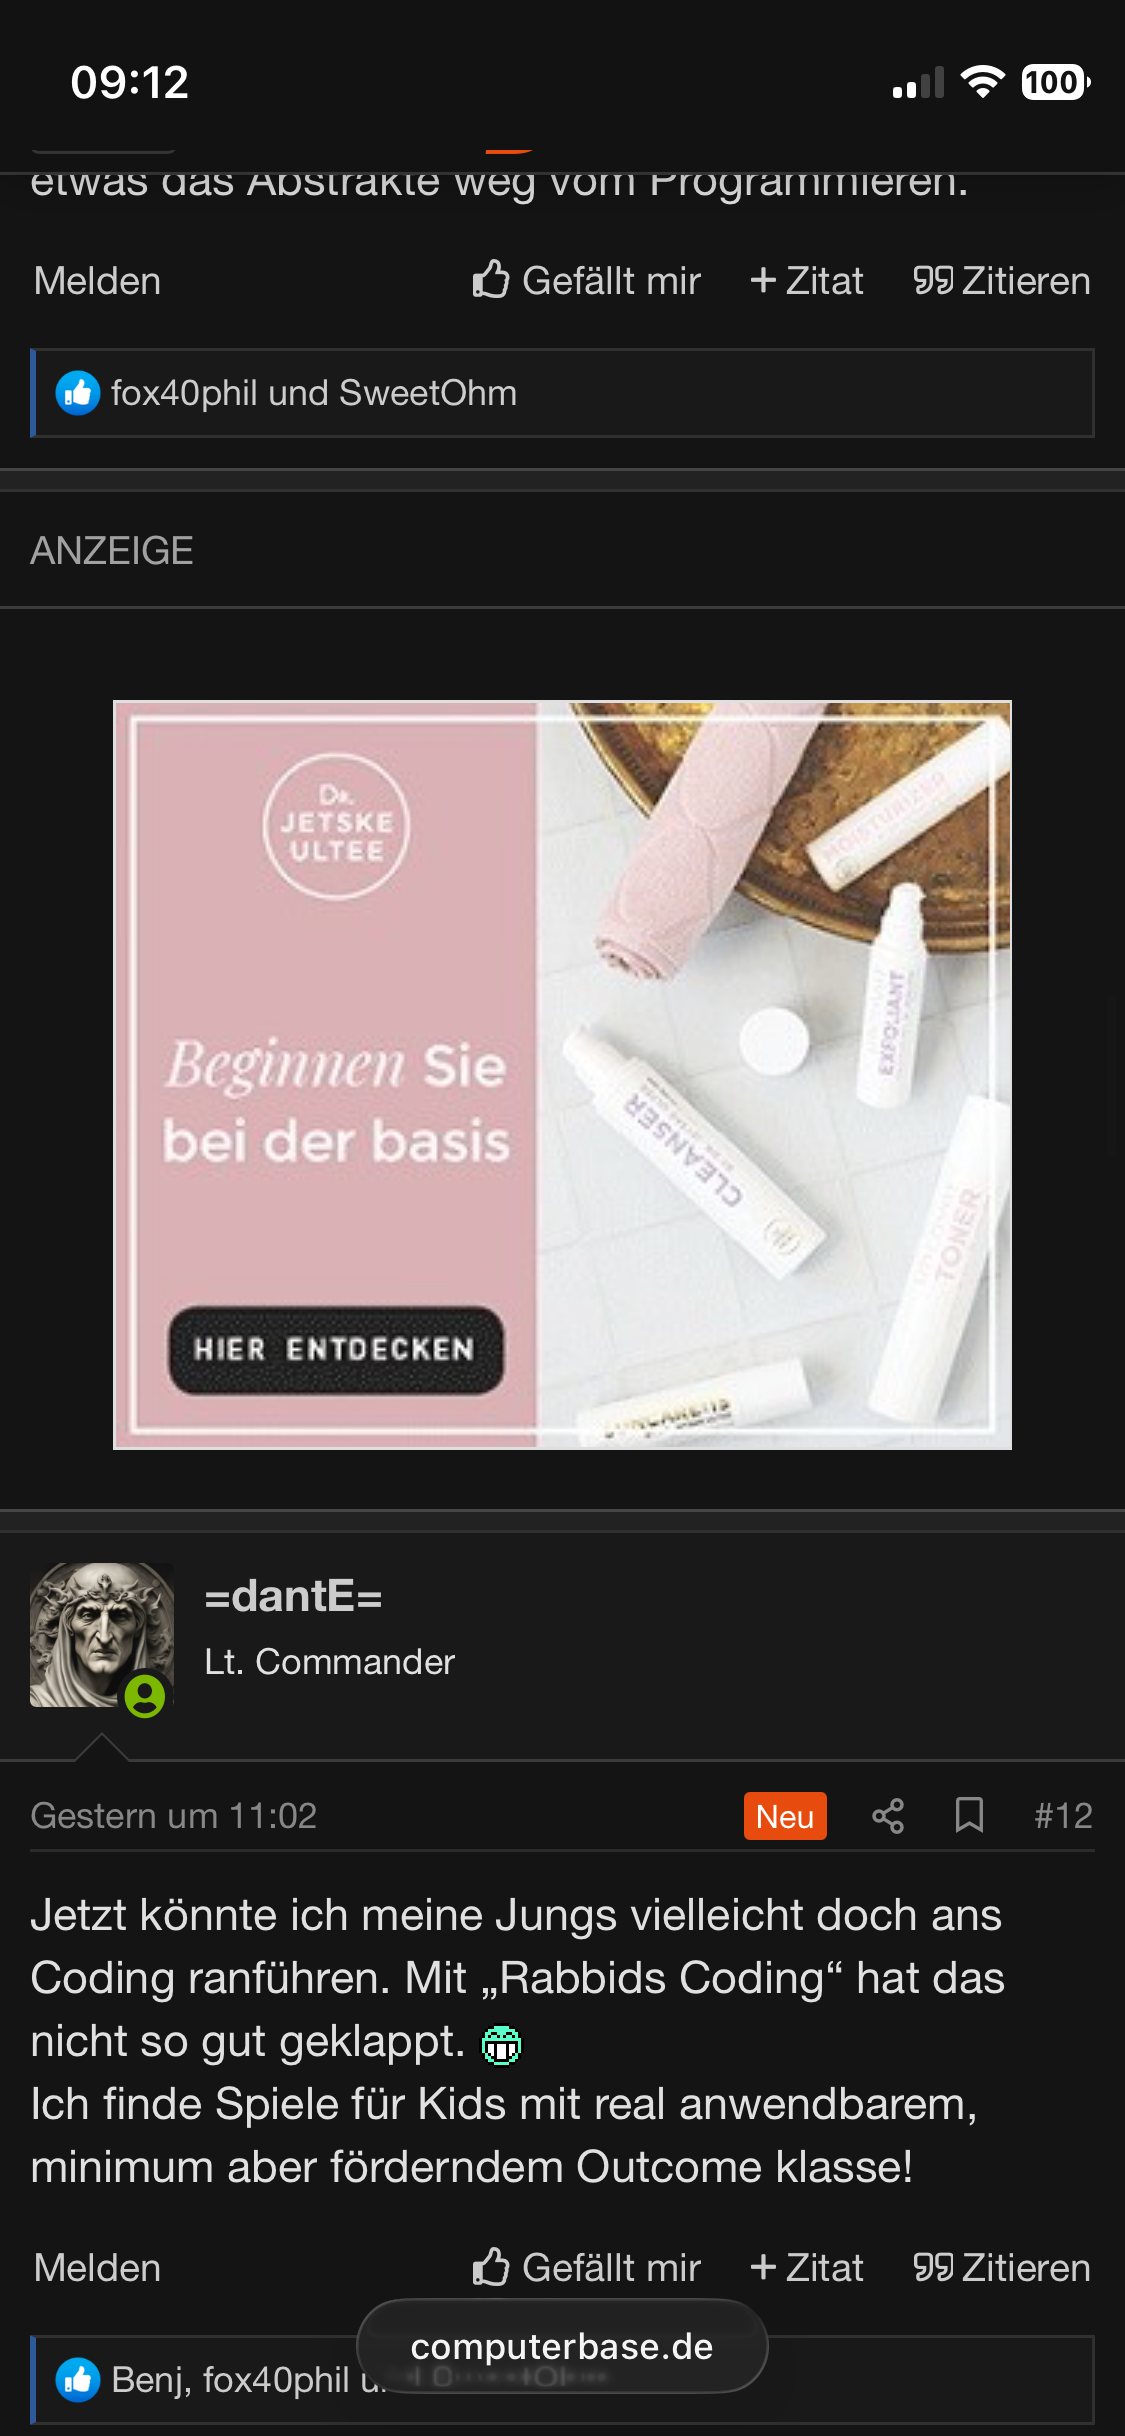Image resolution: width=1125 pixels, height=2436 pixels.
Task: Like the upper post via Gefällt mir
Action: point(586,281)
